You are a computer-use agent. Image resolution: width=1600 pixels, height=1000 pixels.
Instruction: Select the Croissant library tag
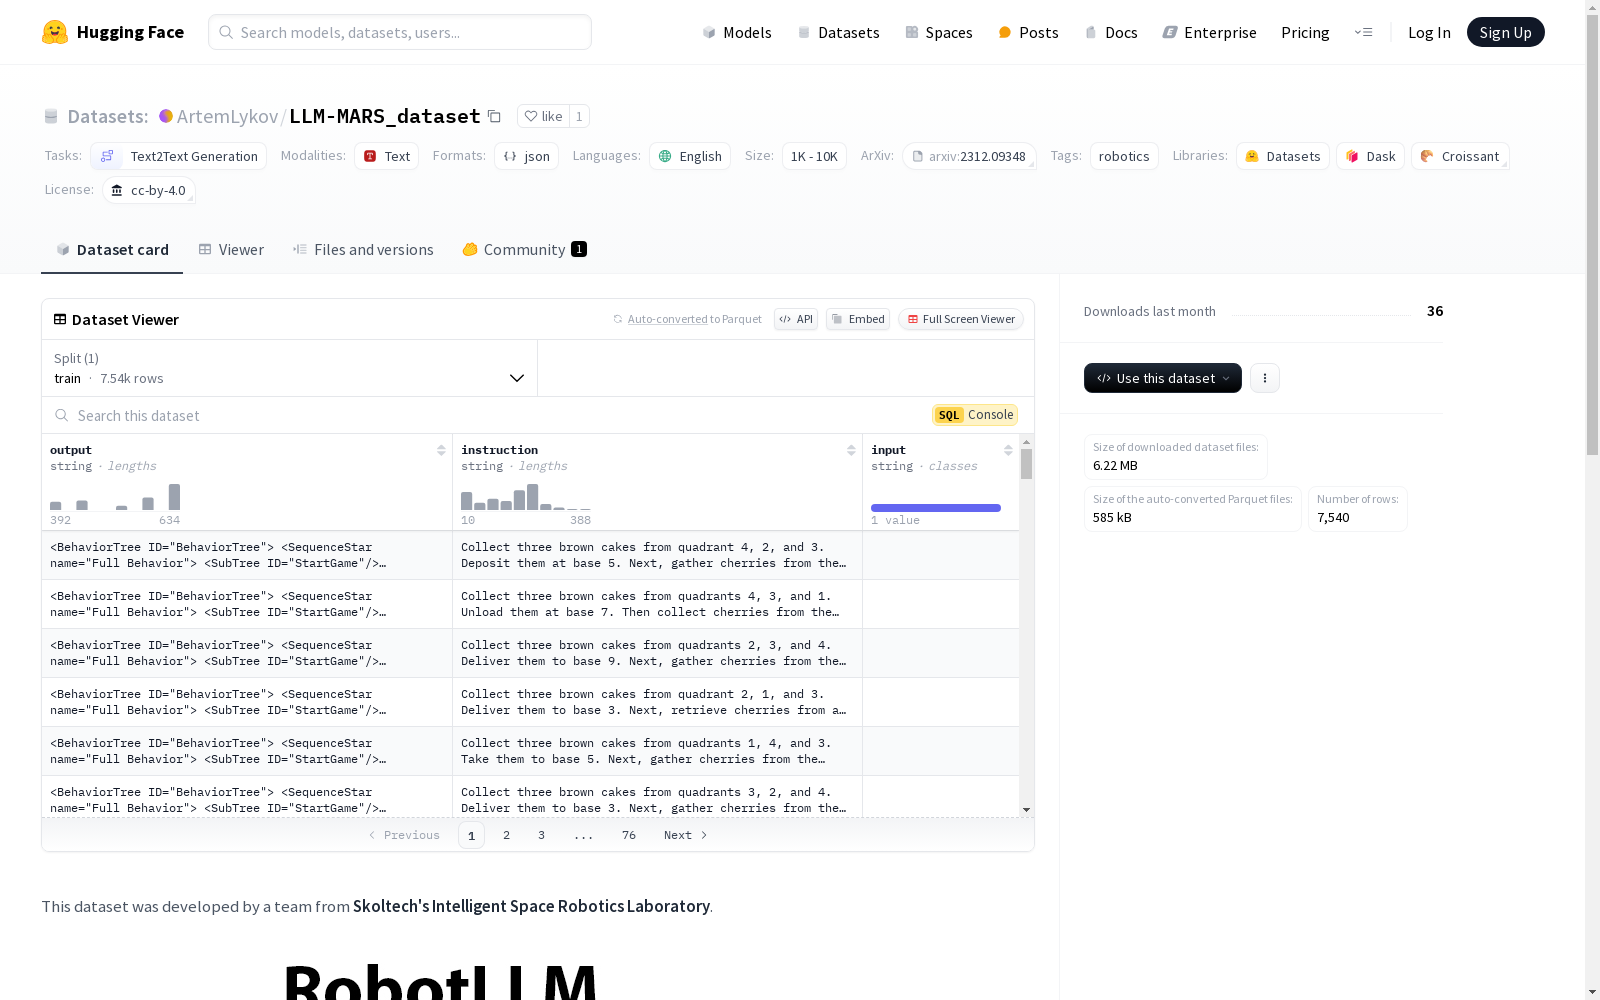[1460, 156]
